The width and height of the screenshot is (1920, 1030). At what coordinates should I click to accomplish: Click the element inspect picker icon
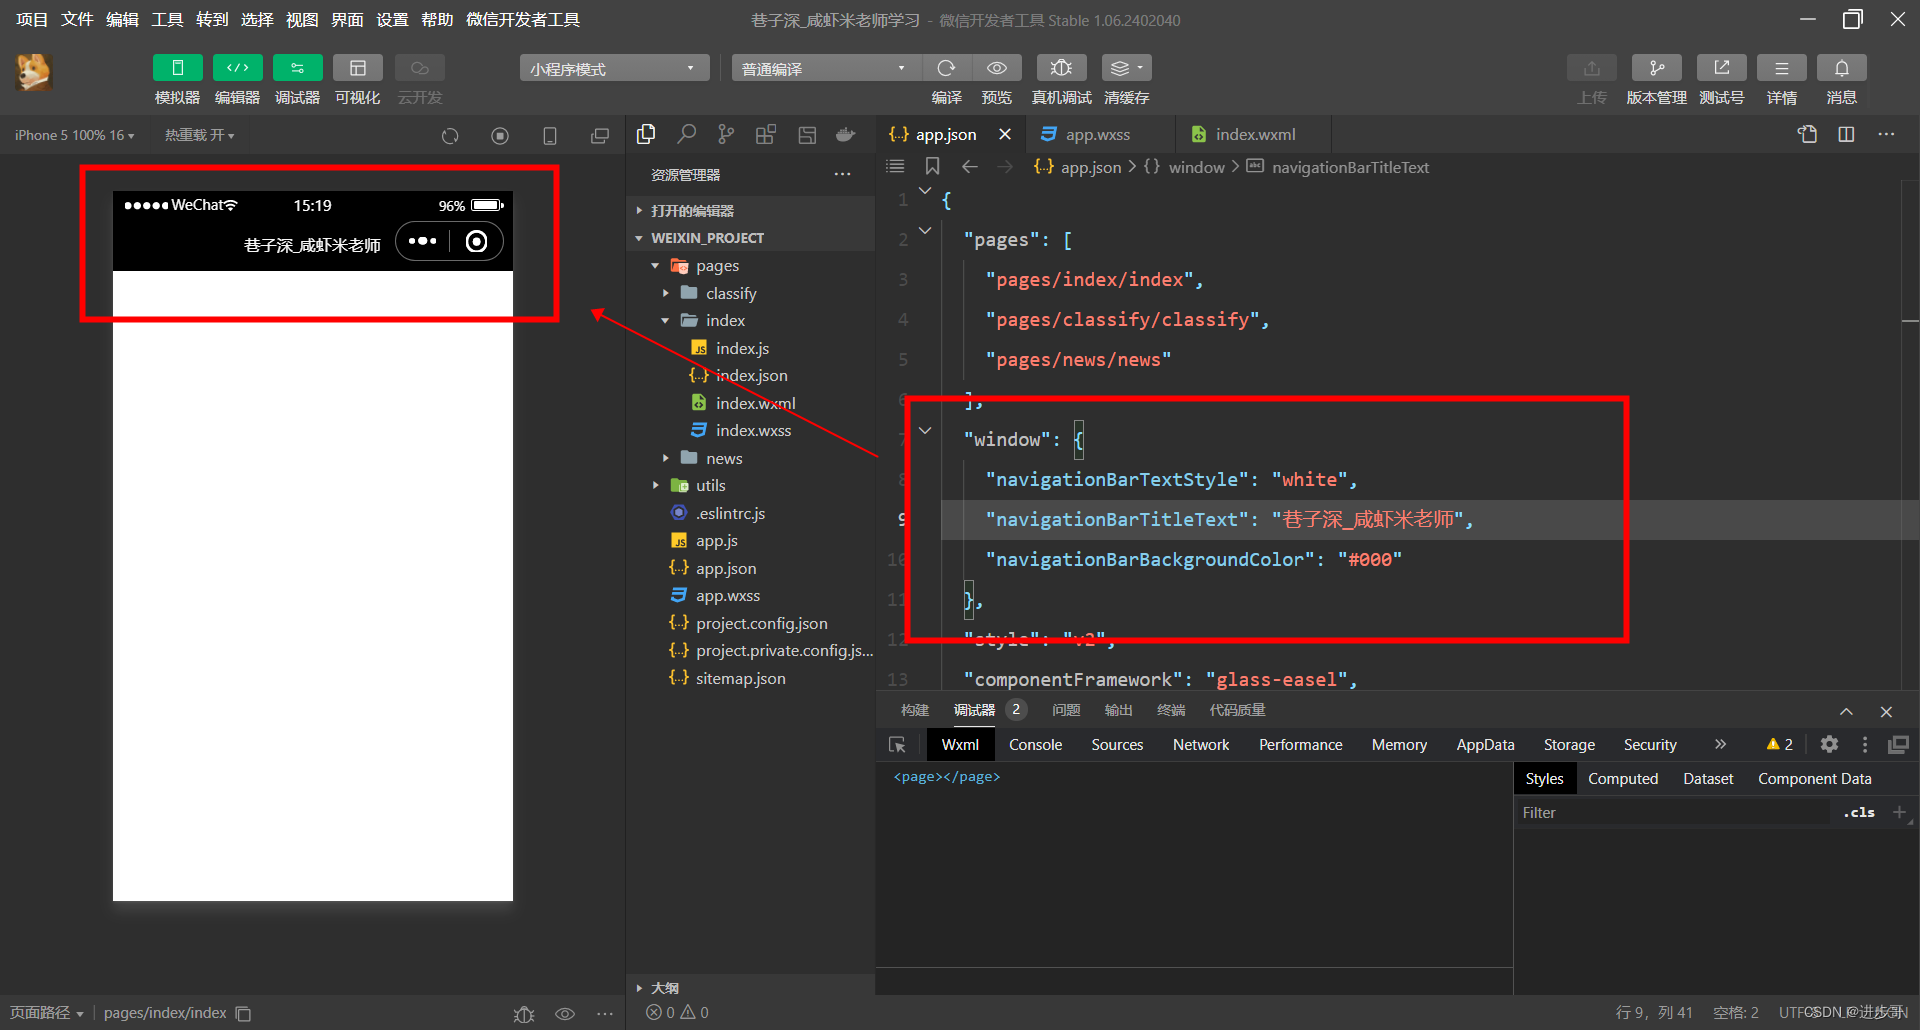pyautogui.click(x=897, y=744)
